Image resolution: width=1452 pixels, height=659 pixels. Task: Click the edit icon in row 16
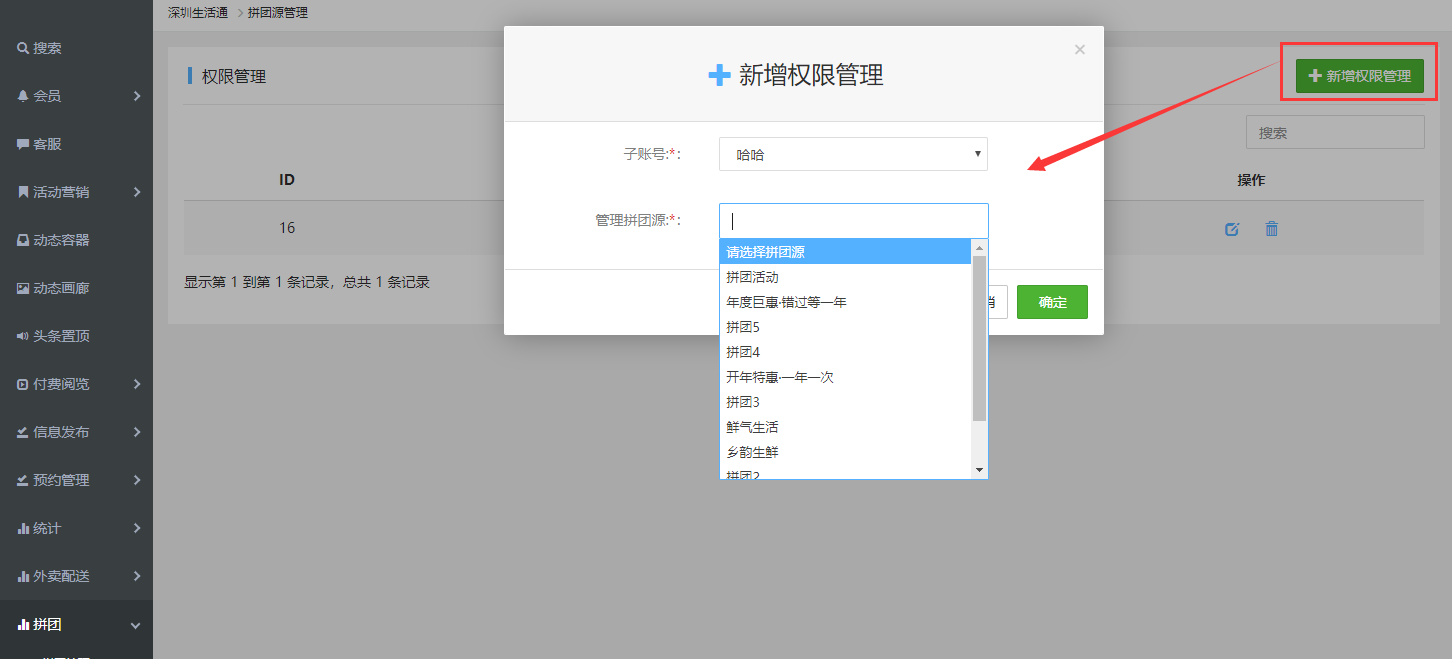(1232, 229)
